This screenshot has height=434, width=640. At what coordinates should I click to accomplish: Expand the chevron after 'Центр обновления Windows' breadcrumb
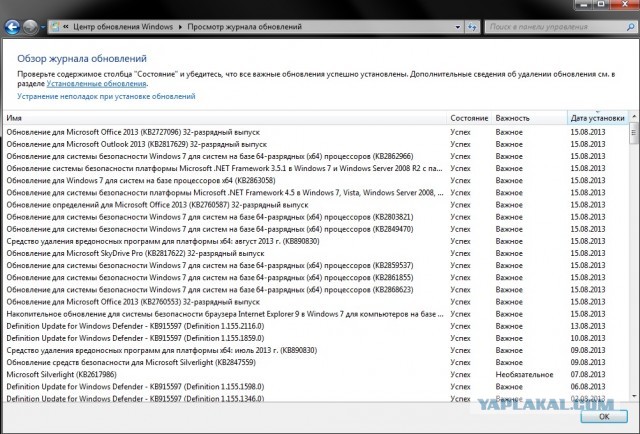tap(180, 27)
